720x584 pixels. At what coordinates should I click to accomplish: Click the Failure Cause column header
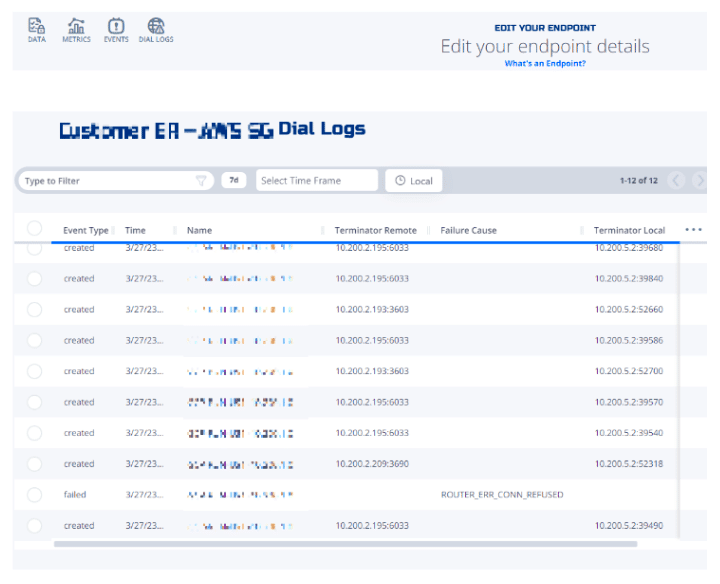pos(468,231)
